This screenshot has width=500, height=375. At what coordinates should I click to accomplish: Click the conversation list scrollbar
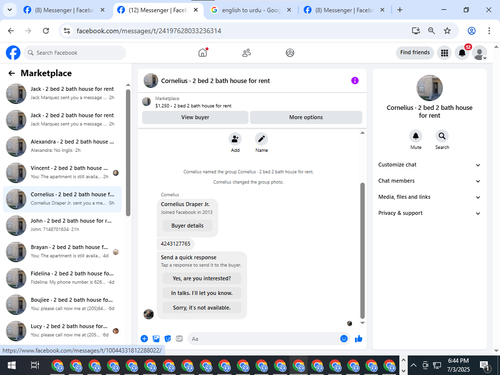click(x=128, y=152)
